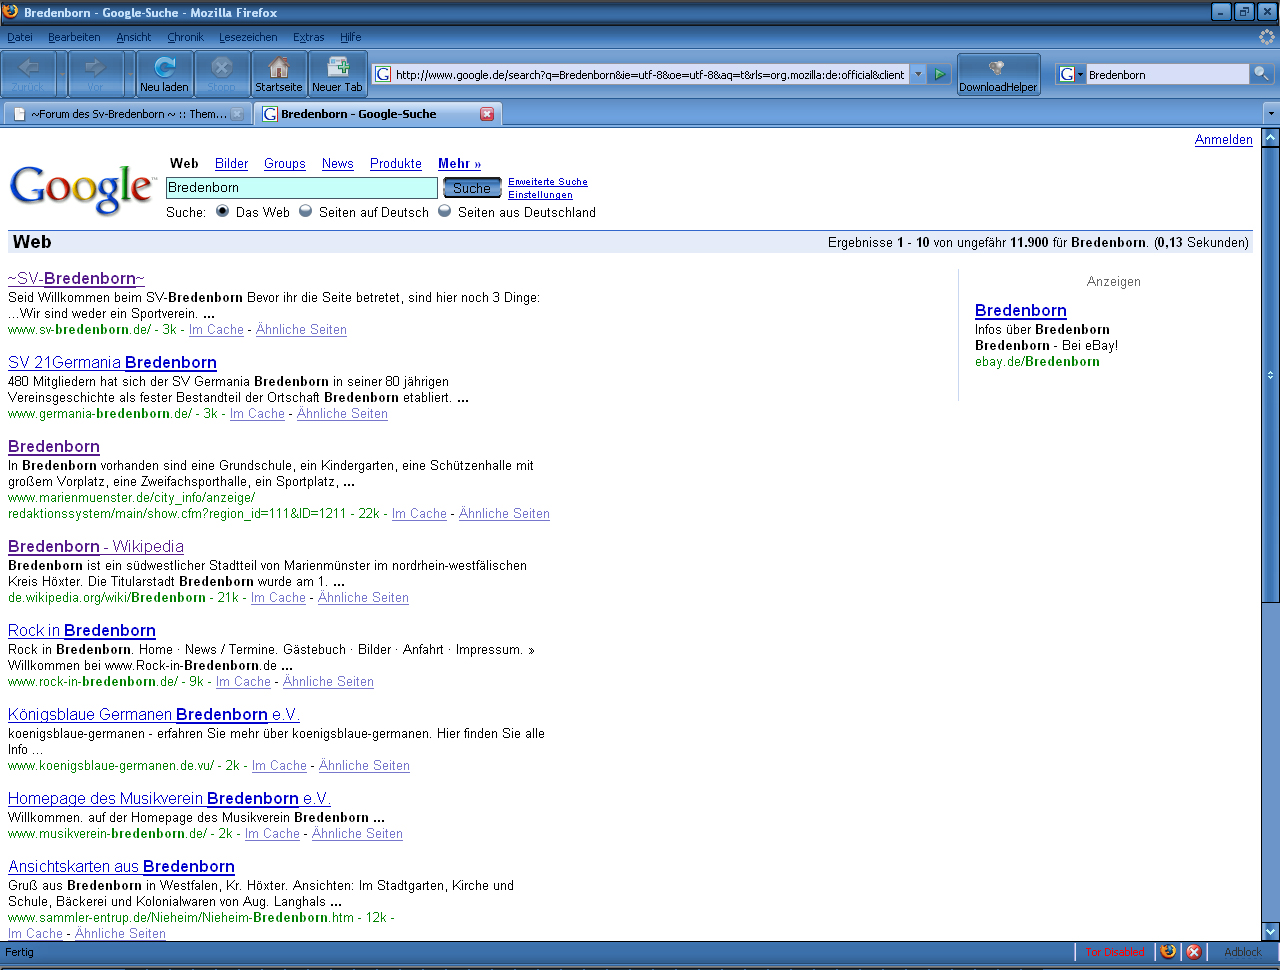Open the search engine selector dropdown
Image resolution: width=1280 pixels, height=970 pixels.
click(x=1071, y=74)
